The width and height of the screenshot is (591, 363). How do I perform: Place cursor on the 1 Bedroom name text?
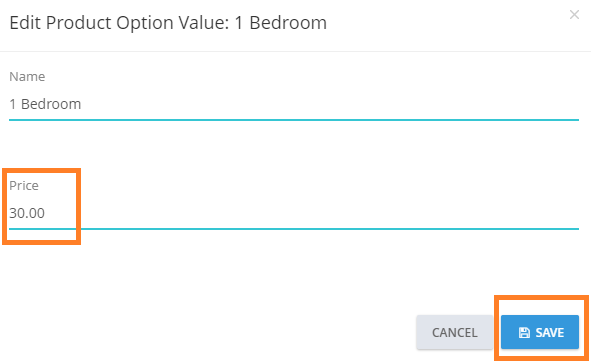coord(45,104)
